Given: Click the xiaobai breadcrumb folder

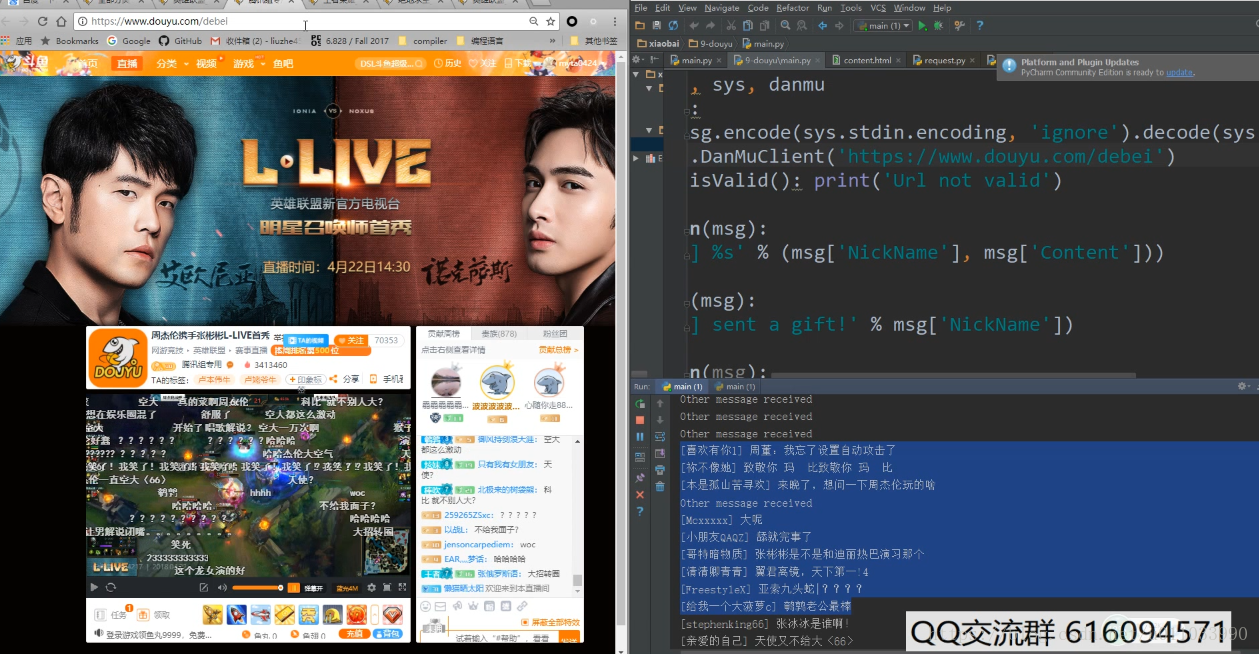Looking at the screenshot, I should 657,44.
